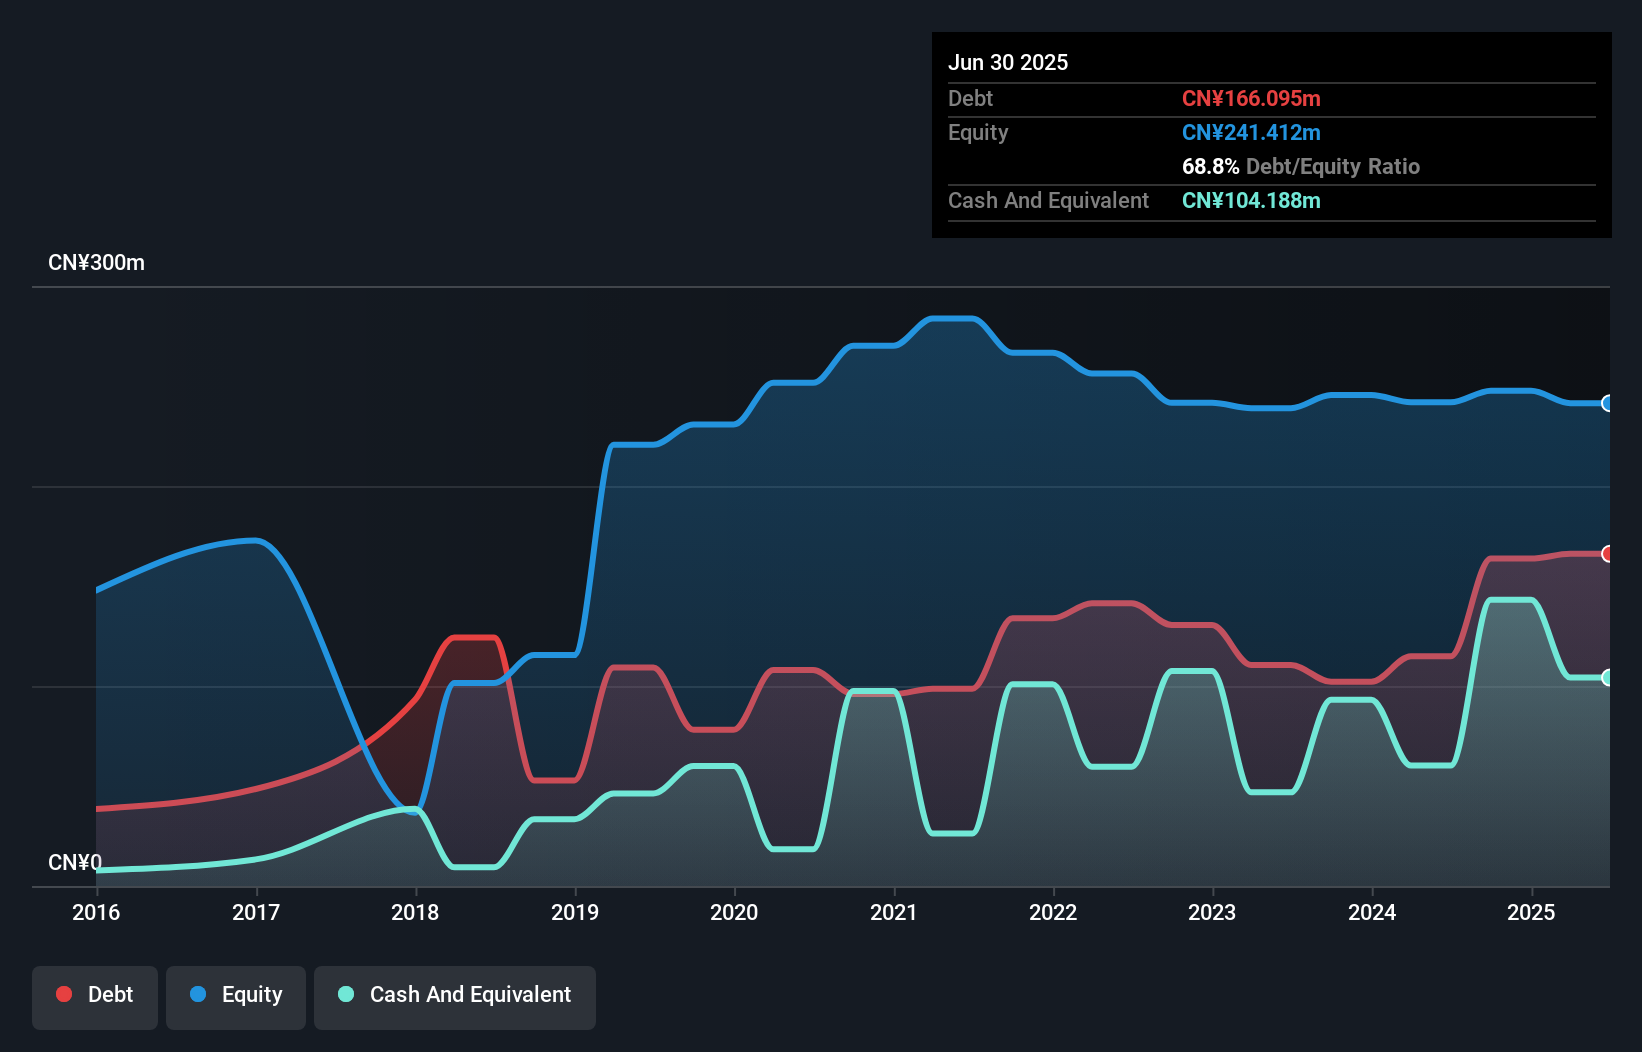The image size is (1642, 1052).
Task: Click the 2022 x-axis year label
Action: (1053, 912)
